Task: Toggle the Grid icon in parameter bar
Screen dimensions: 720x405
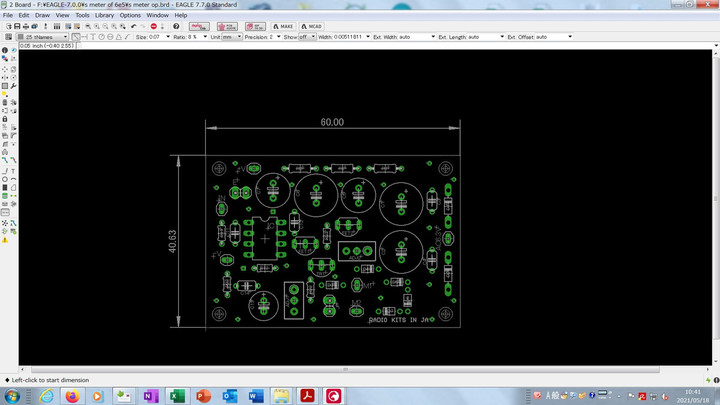Action: [7, 37]
